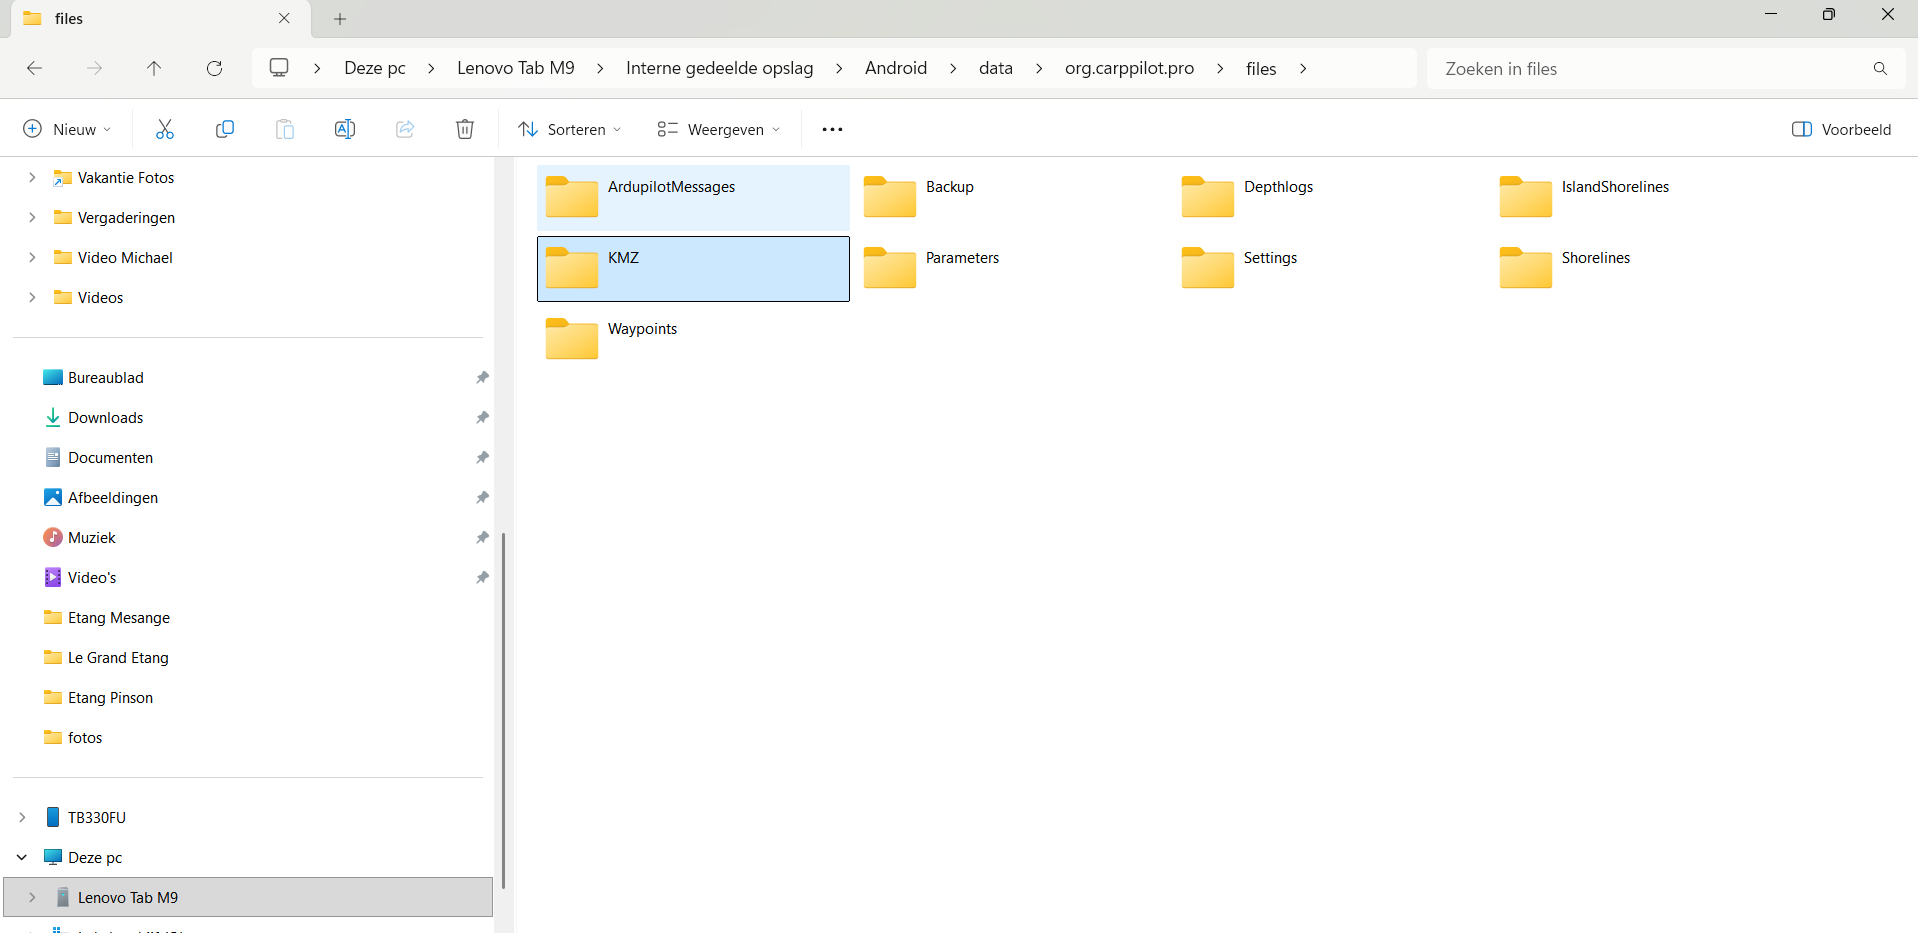The width and height of the screenshot is (1918, 933).
Task: Click the navigation pane vertical scrollbar
Action: [503, 710]
